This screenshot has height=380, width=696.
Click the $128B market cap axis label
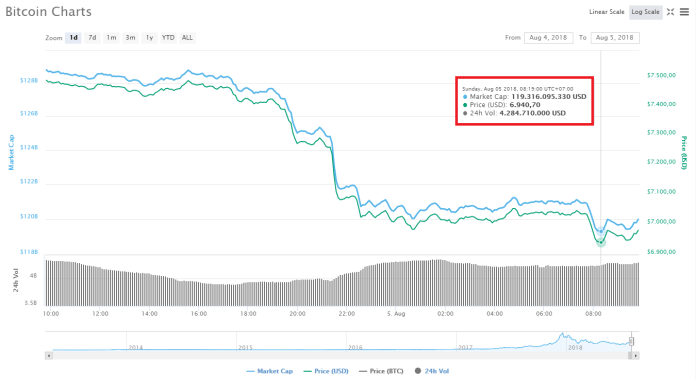[x=29, y=80]
